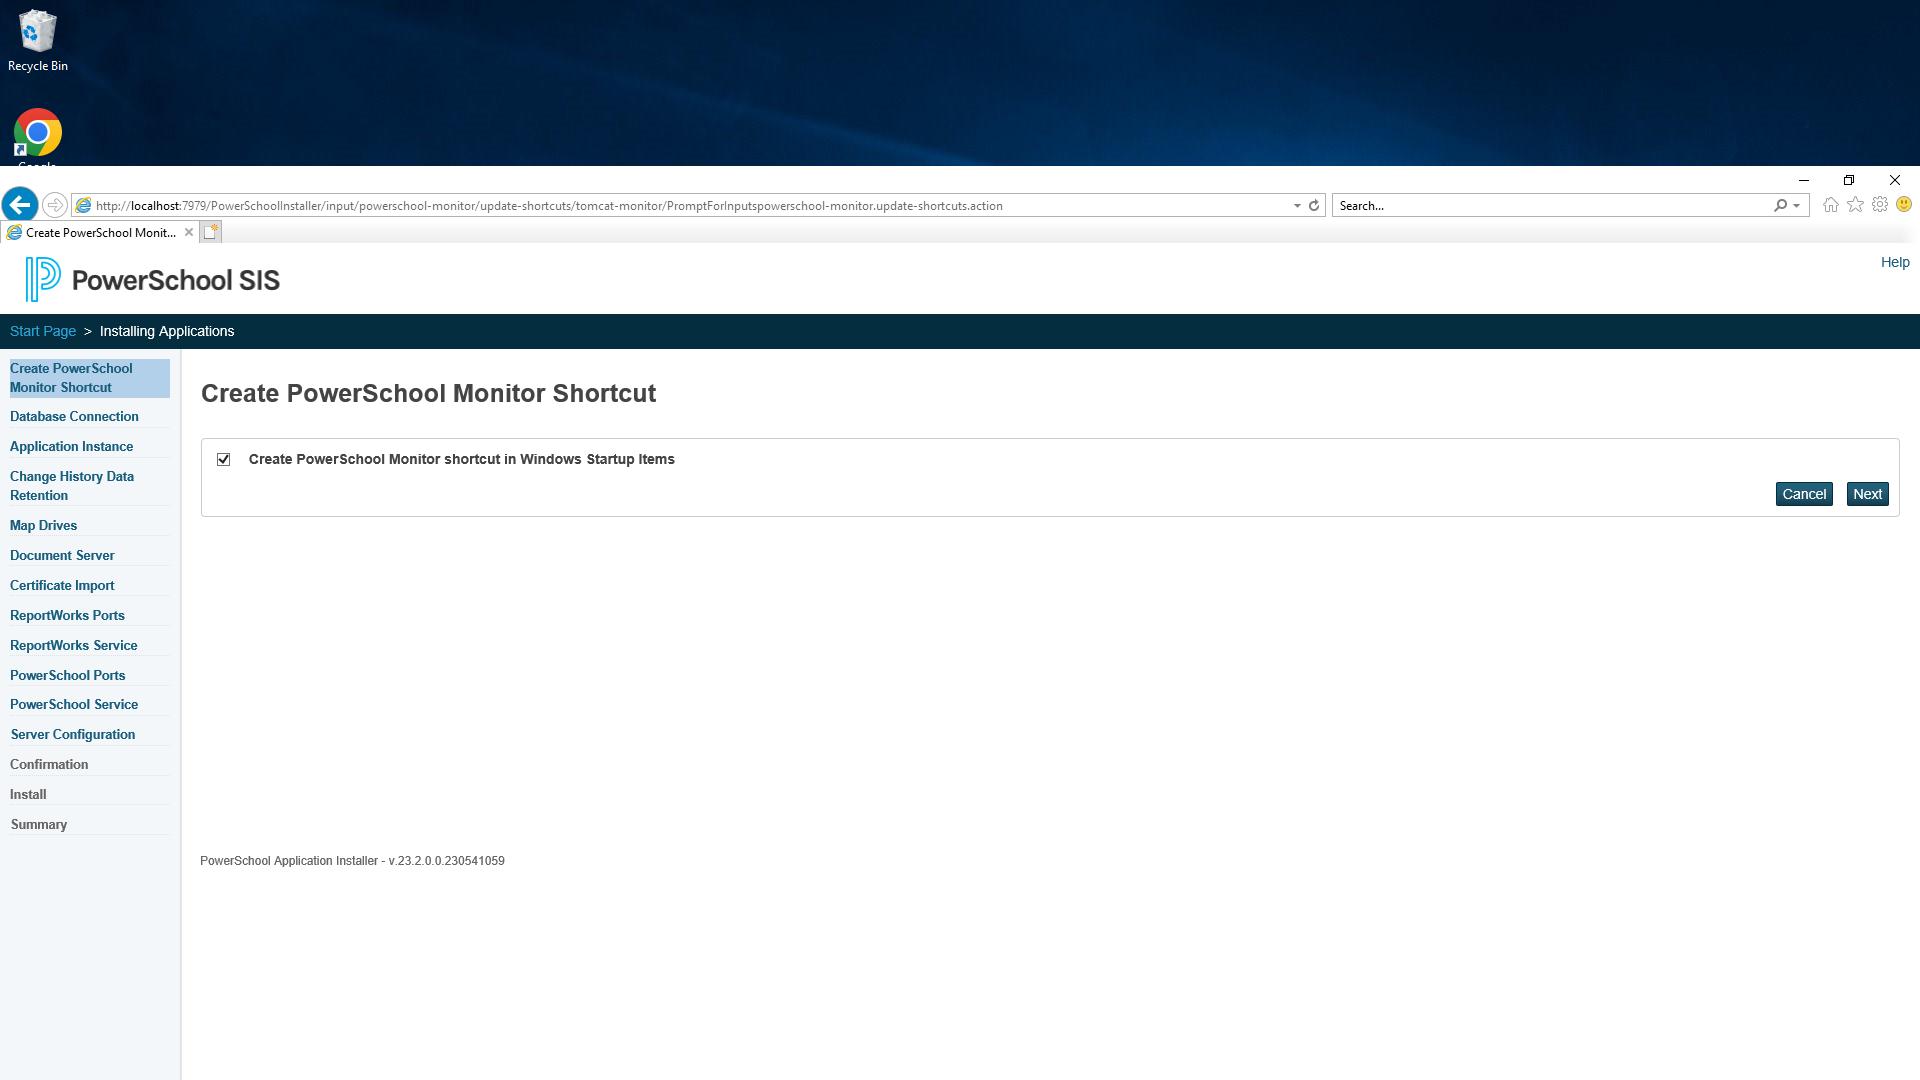Click the smiley feedback icon

1904,204
